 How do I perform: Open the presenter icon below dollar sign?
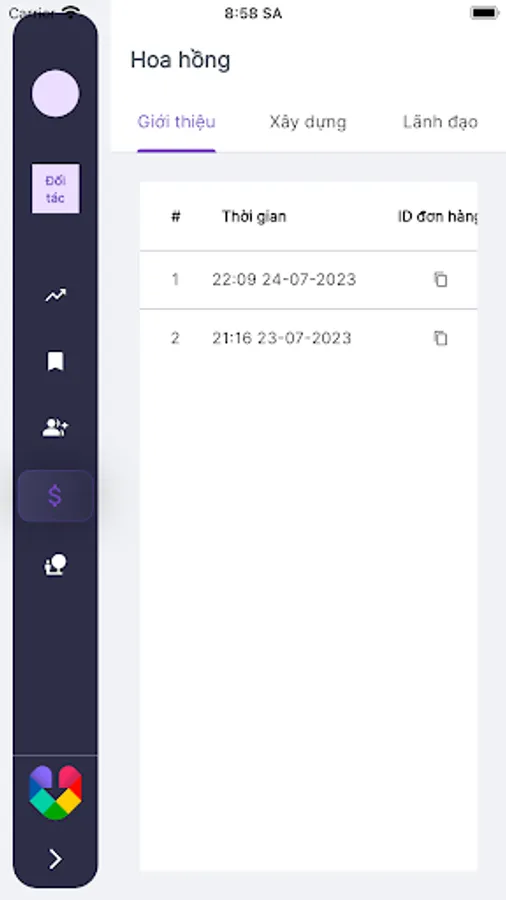(56, 565)
